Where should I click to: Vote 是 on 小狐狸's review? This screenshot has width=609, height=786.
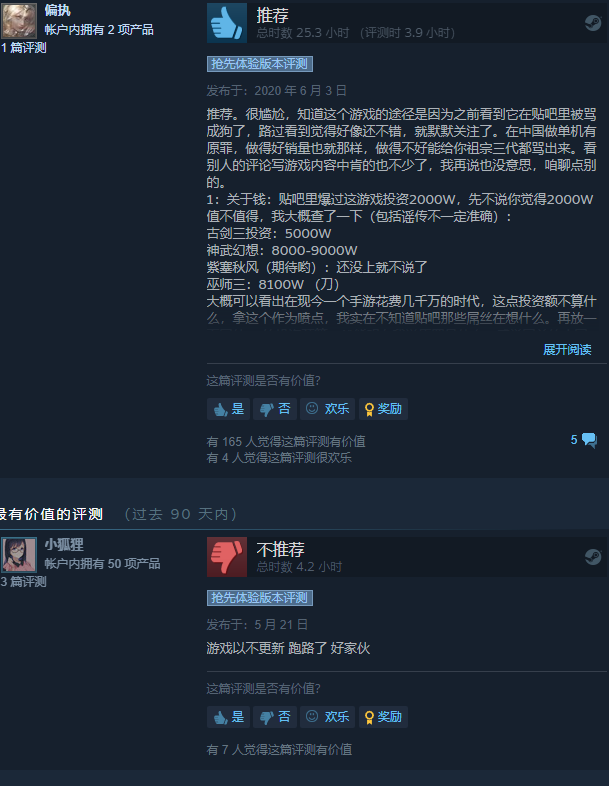point(229,717)
